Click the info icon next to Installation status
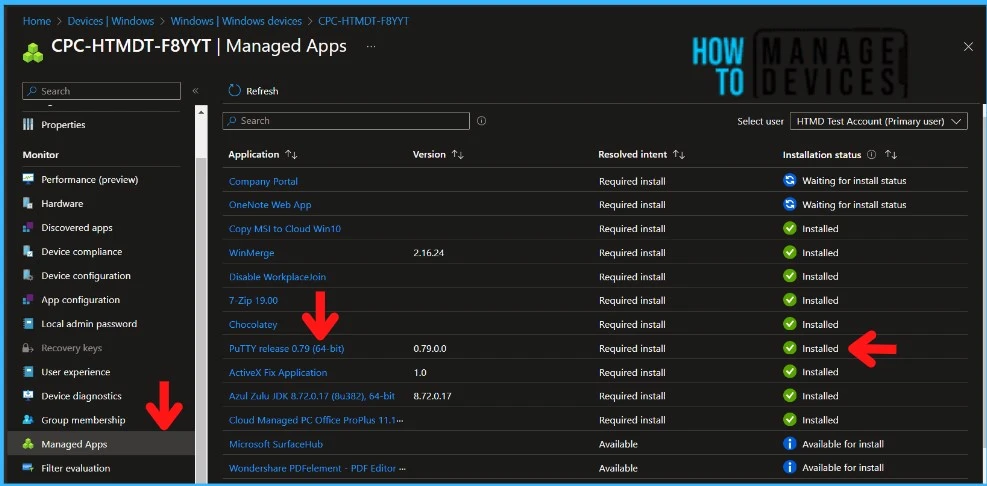The height and width of the screenshot is (486, 987). click(x=872, y=154)
